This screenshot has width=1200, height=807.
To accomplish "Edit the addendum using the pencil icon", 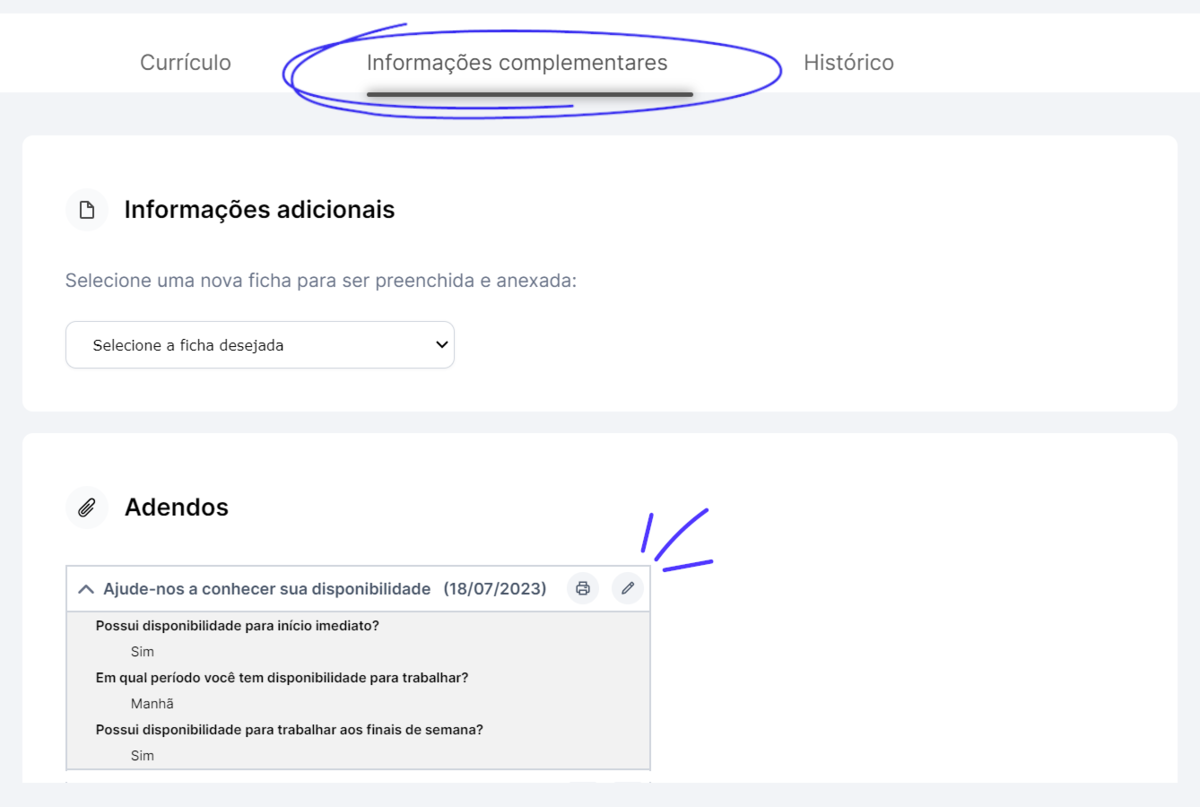I will 628,588.
